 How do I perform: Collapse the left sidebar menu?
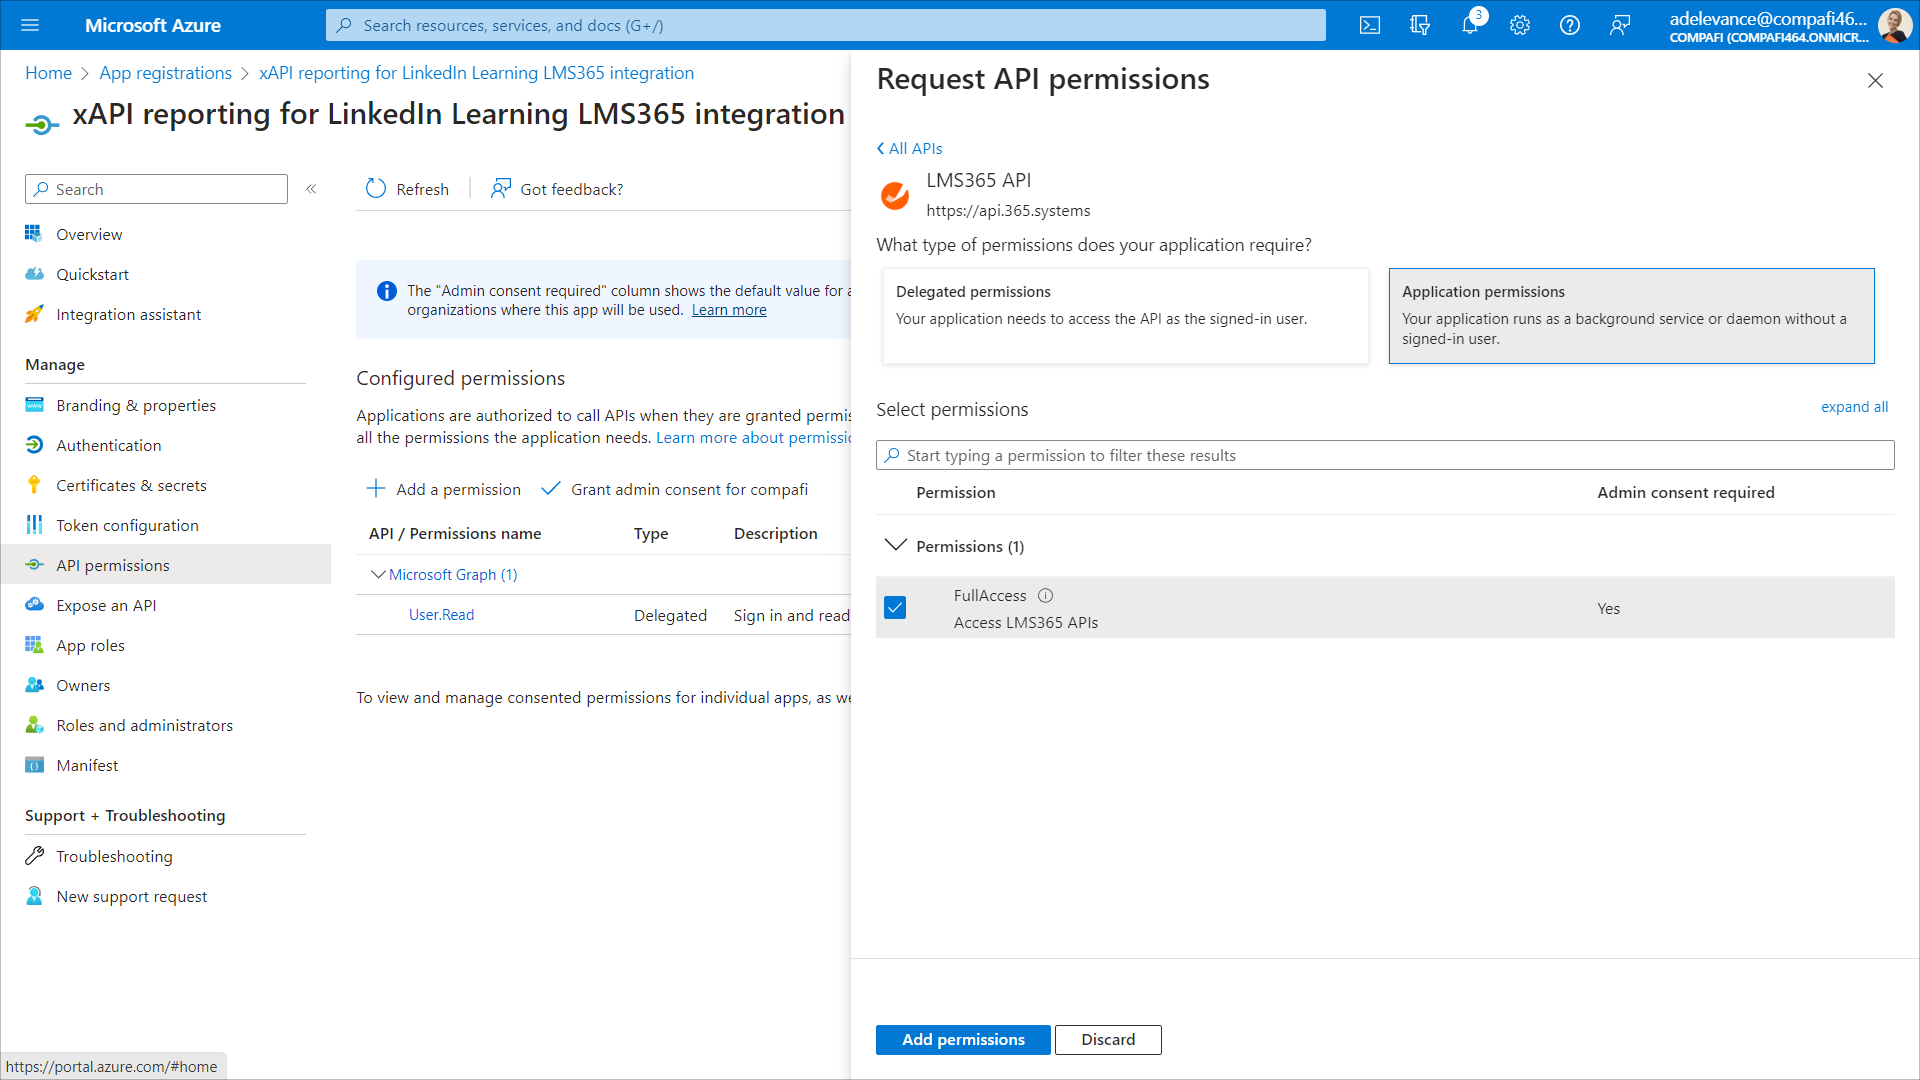coord(311,189)
